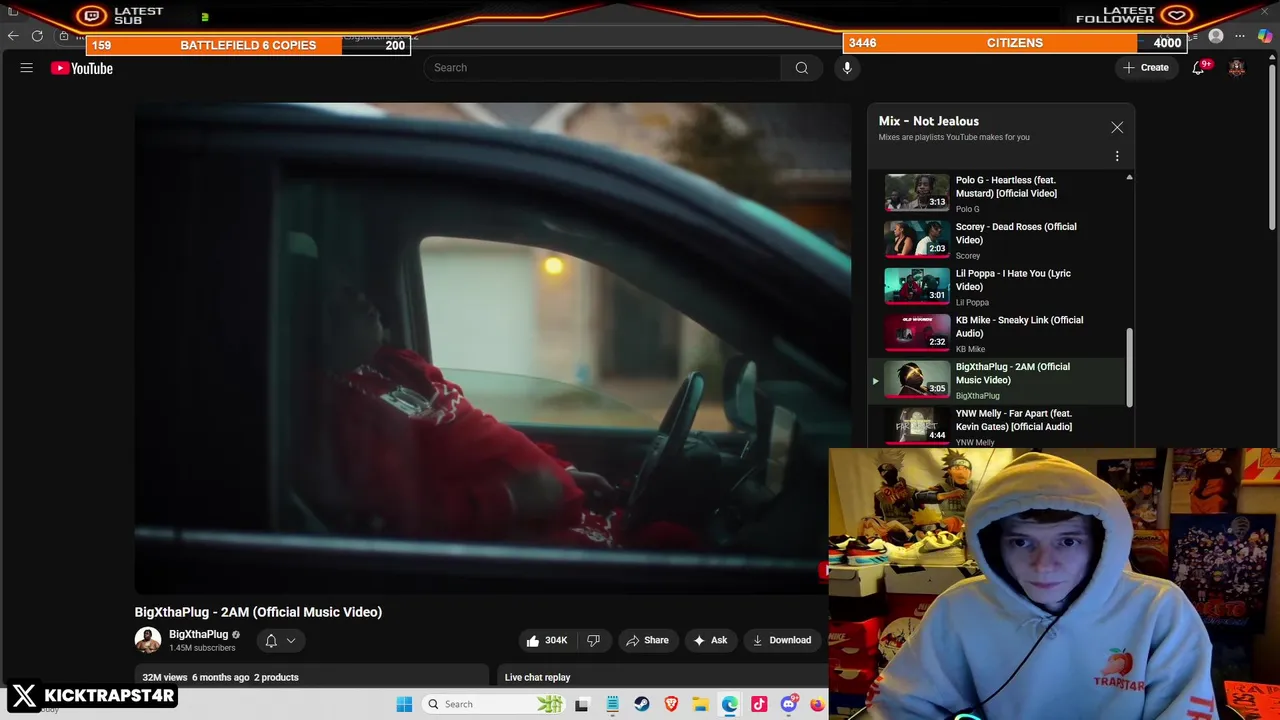
Task: Open Steam from the taskbar
Action: 642,704
